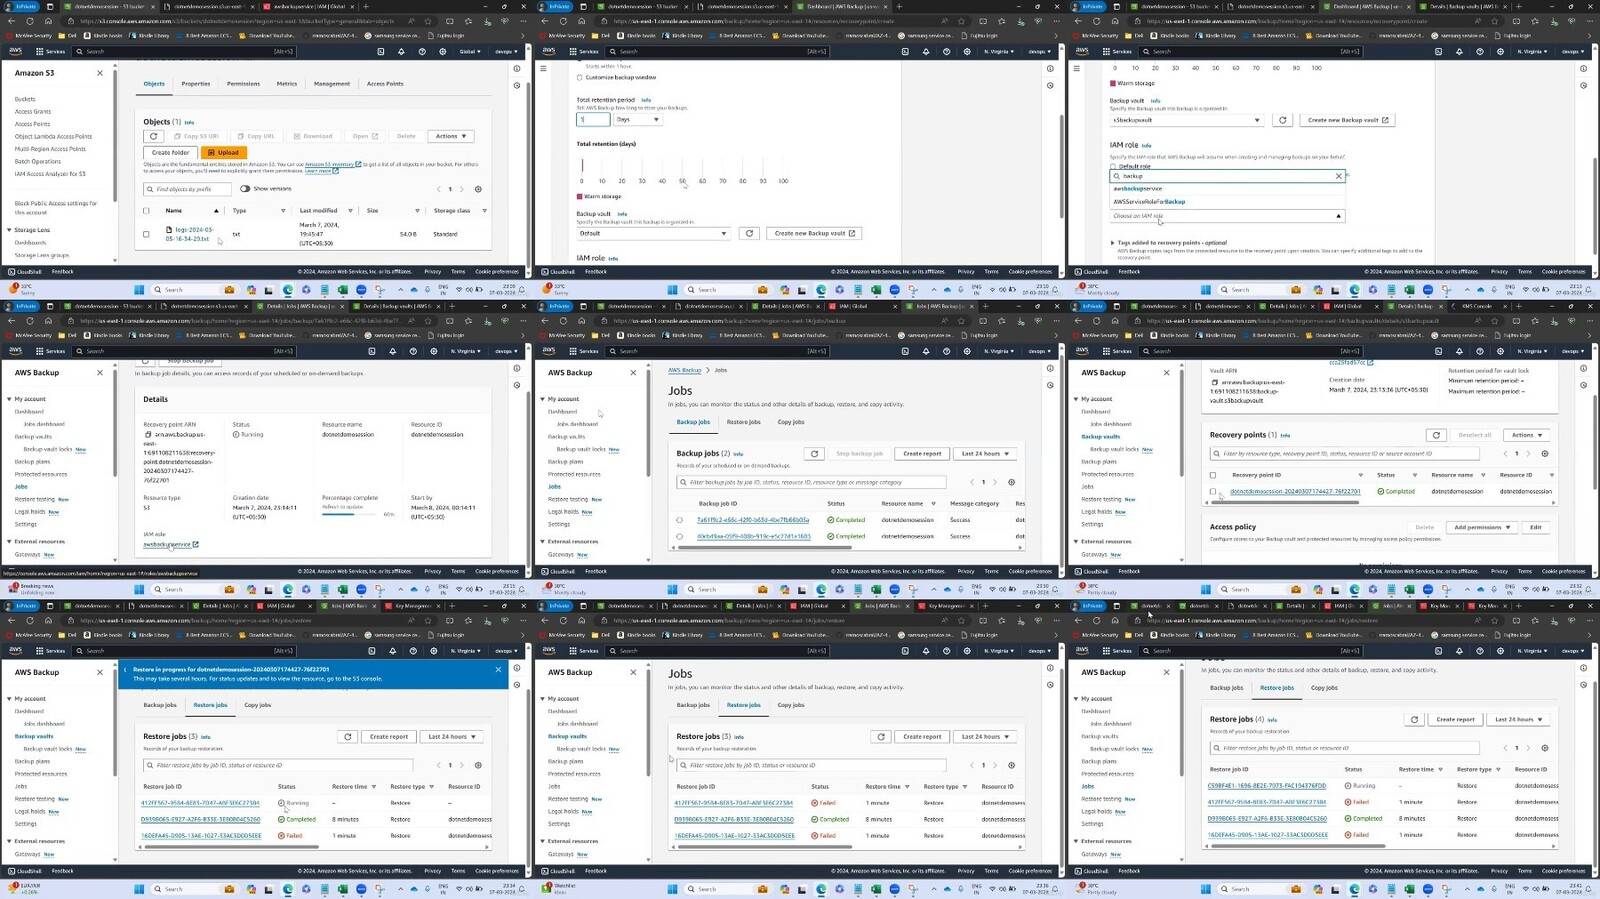
Task: Refresh vault list beside s3backupvault dropdown
Action: [x=1282, y=120]
